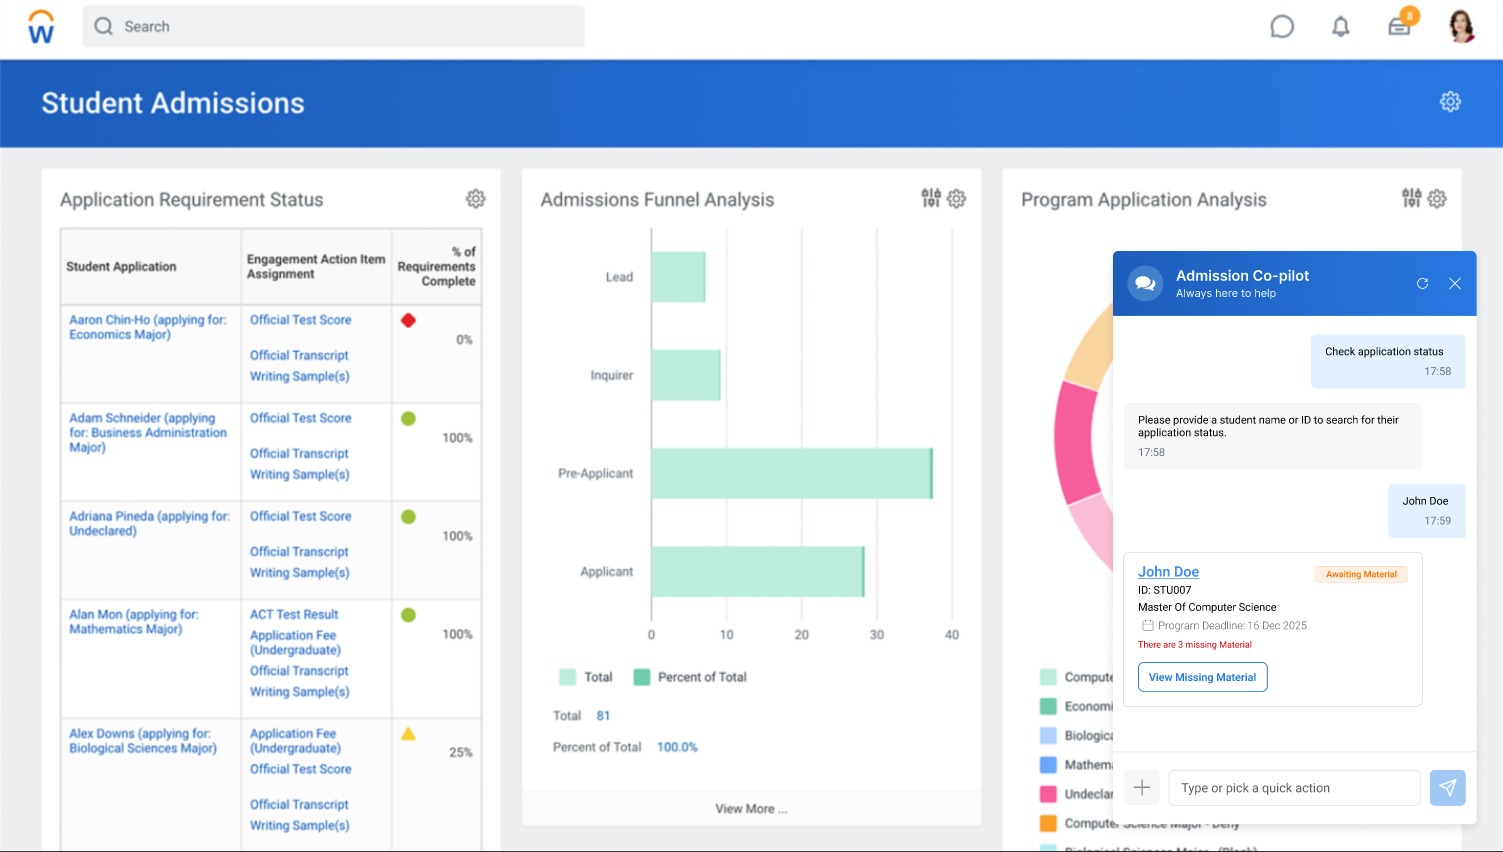
Task: Refresh the Admission Co-pilot conversation
Action: [1422, 284]
